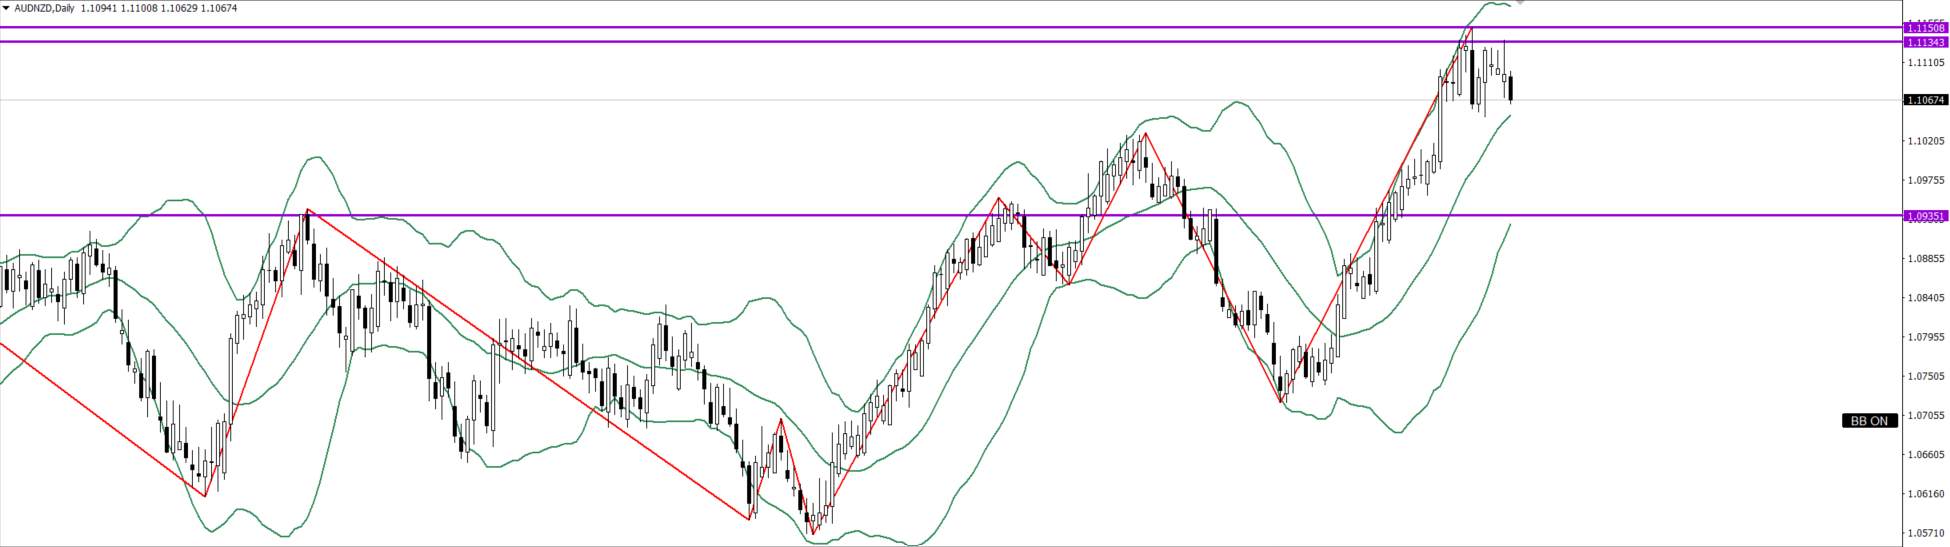
Task: Click the 1.08405 price axis label
Action: pos(1926,298)
